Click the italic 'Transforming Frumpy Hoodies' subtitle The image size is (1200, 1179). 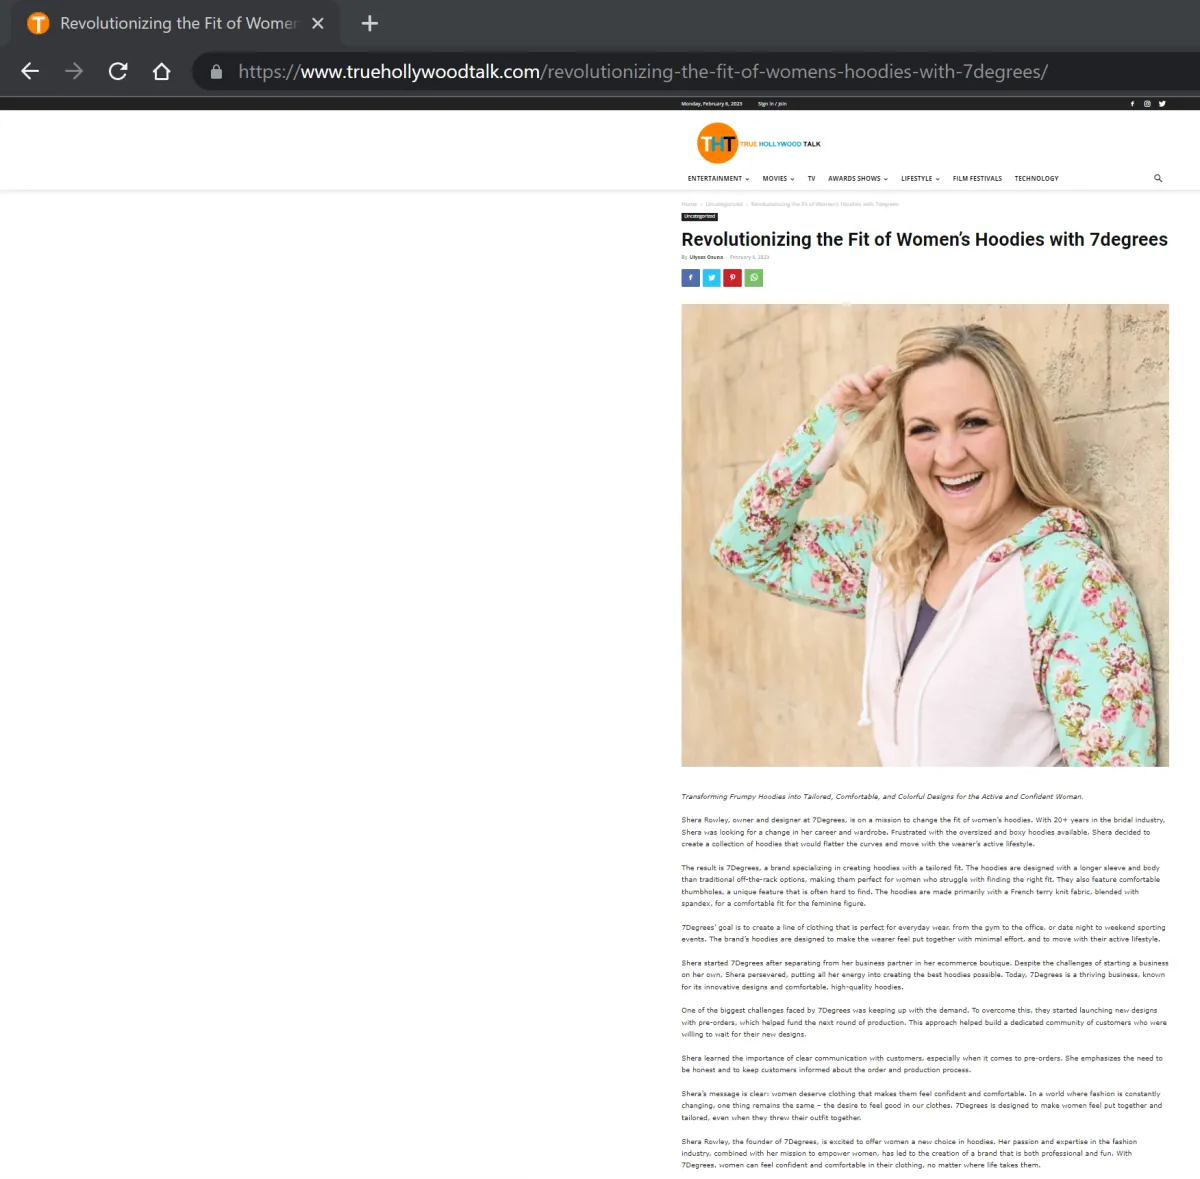point(882,797)
